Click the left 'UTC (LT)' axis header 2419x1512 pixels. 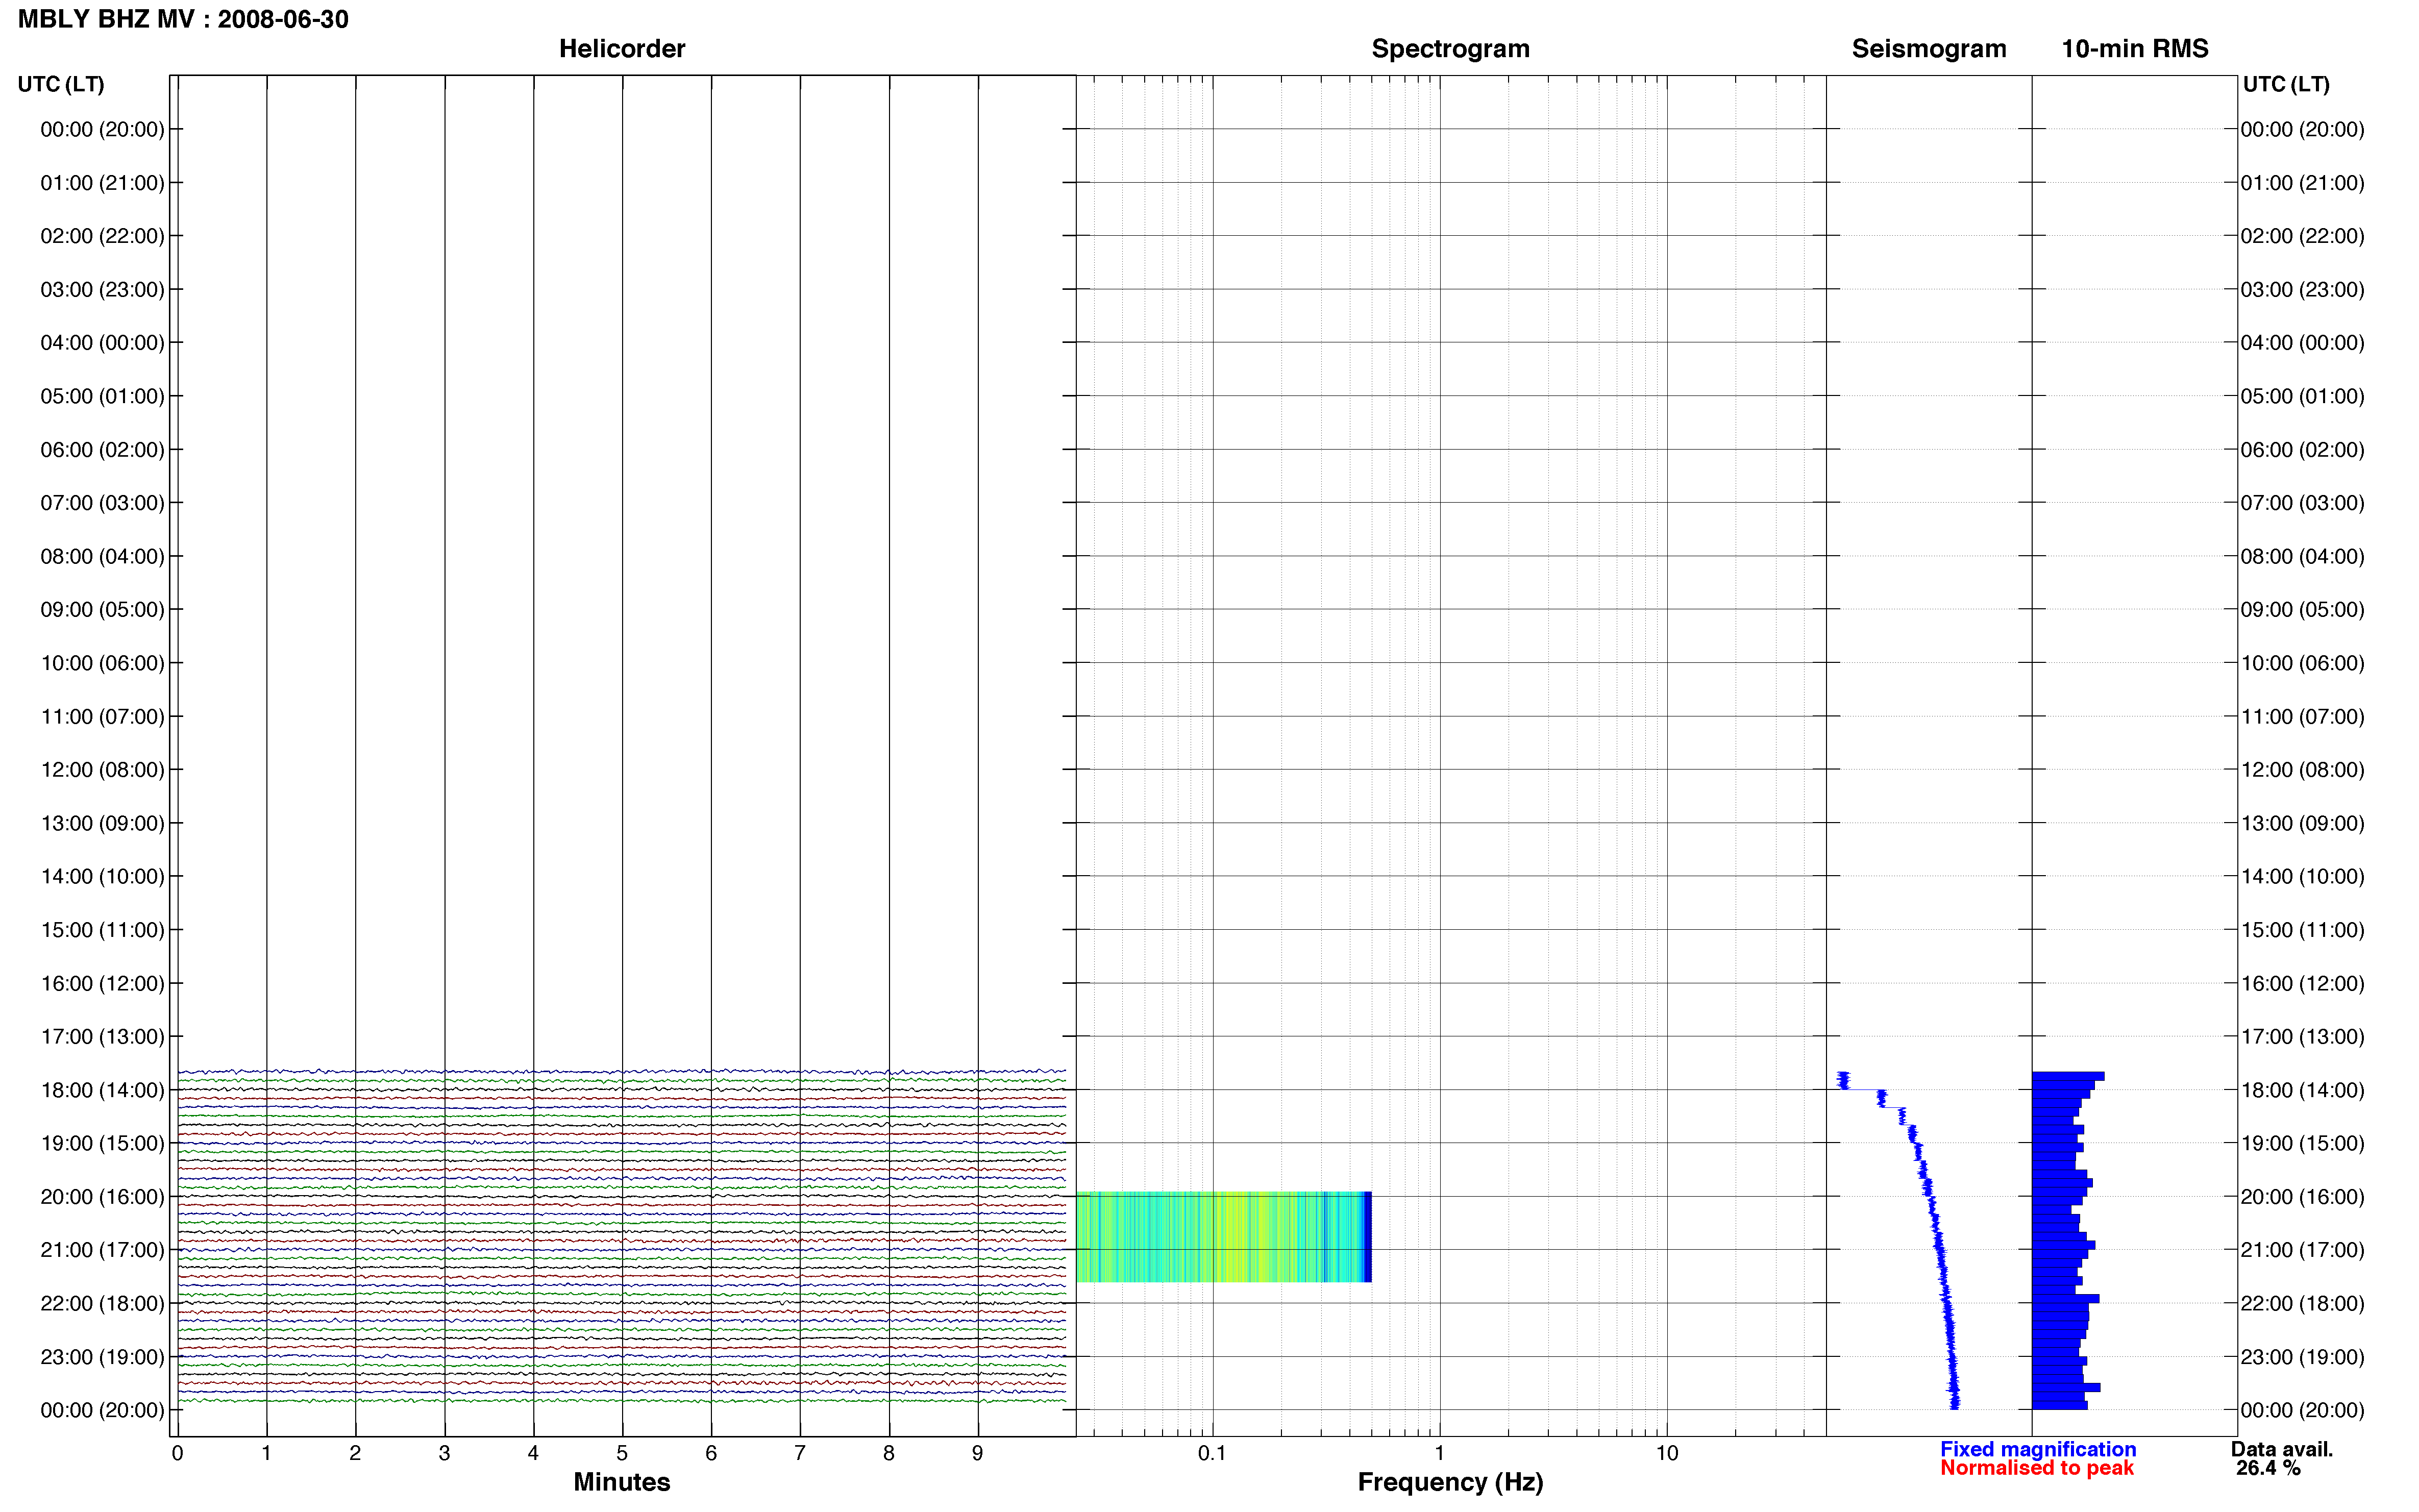point(61,84)
